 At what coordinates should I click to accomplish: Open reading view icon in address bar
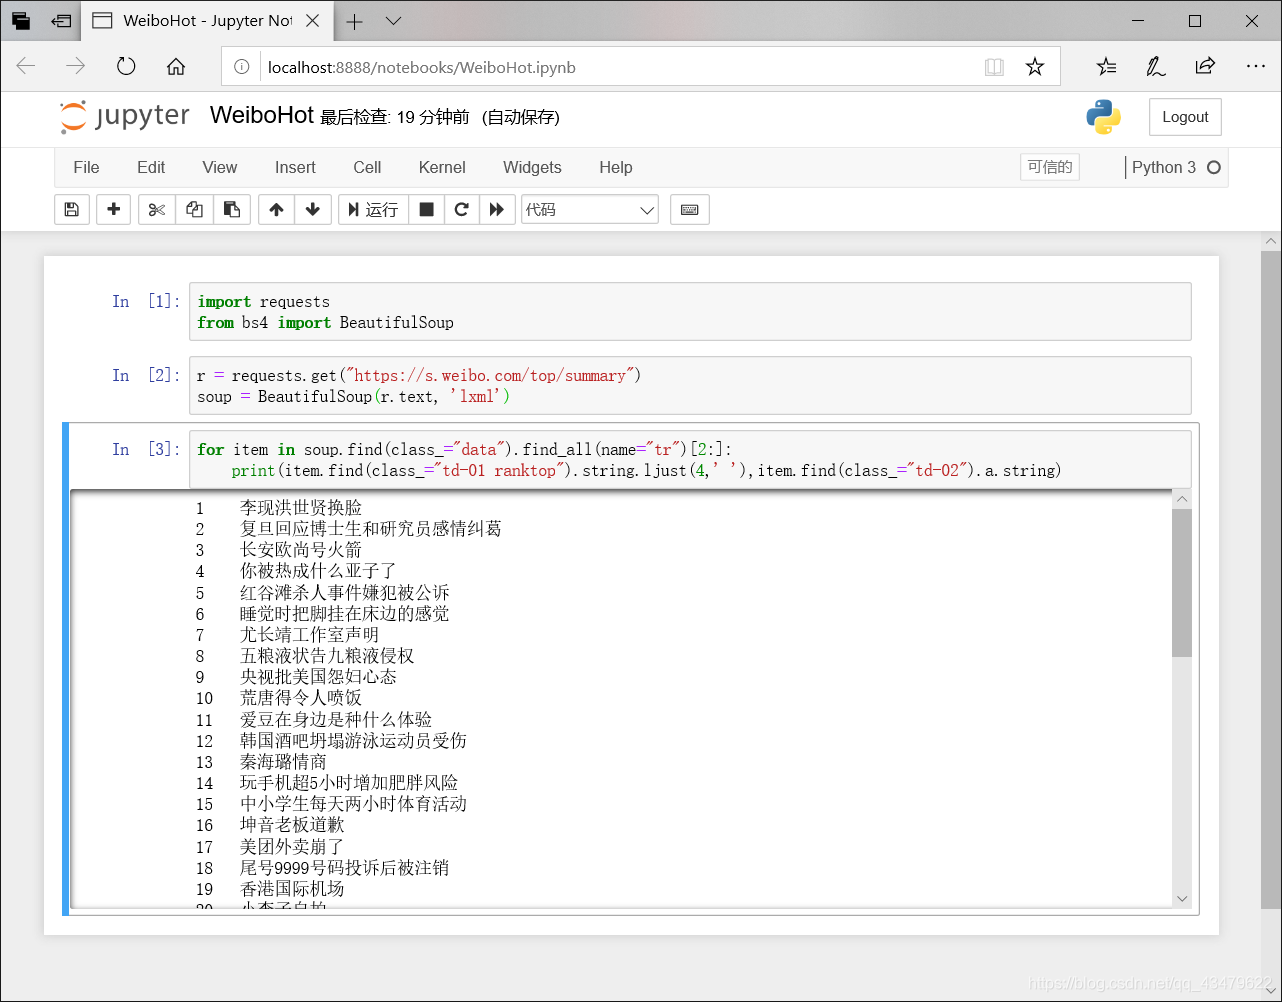994,67
